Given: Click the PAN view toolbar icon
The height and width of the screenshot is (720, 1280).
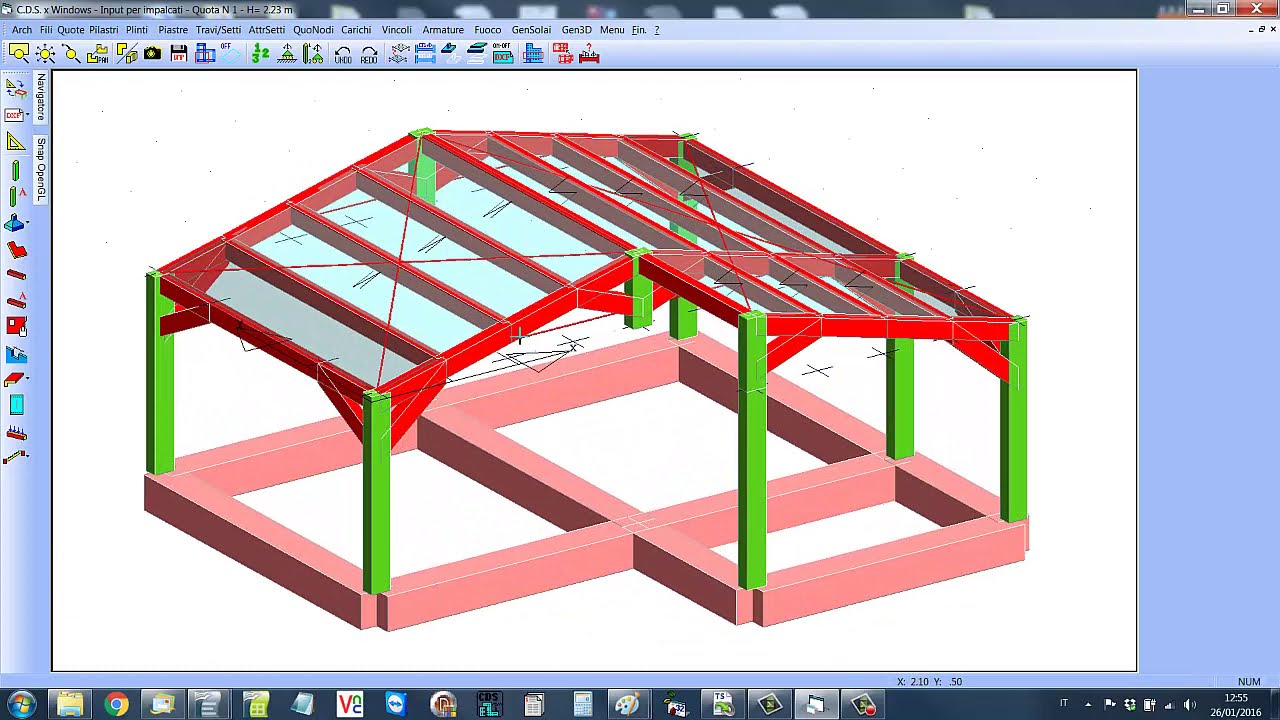Looking at the screenshot, I should click(x=98, y=54).
